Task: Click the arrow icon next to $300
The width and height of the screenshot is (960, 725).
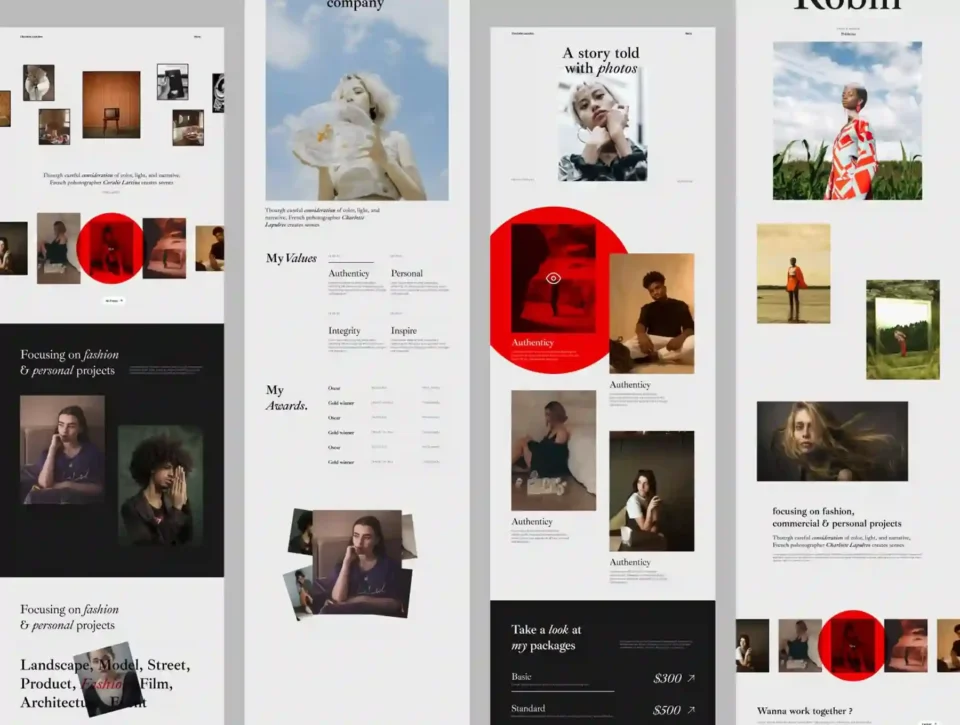Action: [x=690, y=679]
